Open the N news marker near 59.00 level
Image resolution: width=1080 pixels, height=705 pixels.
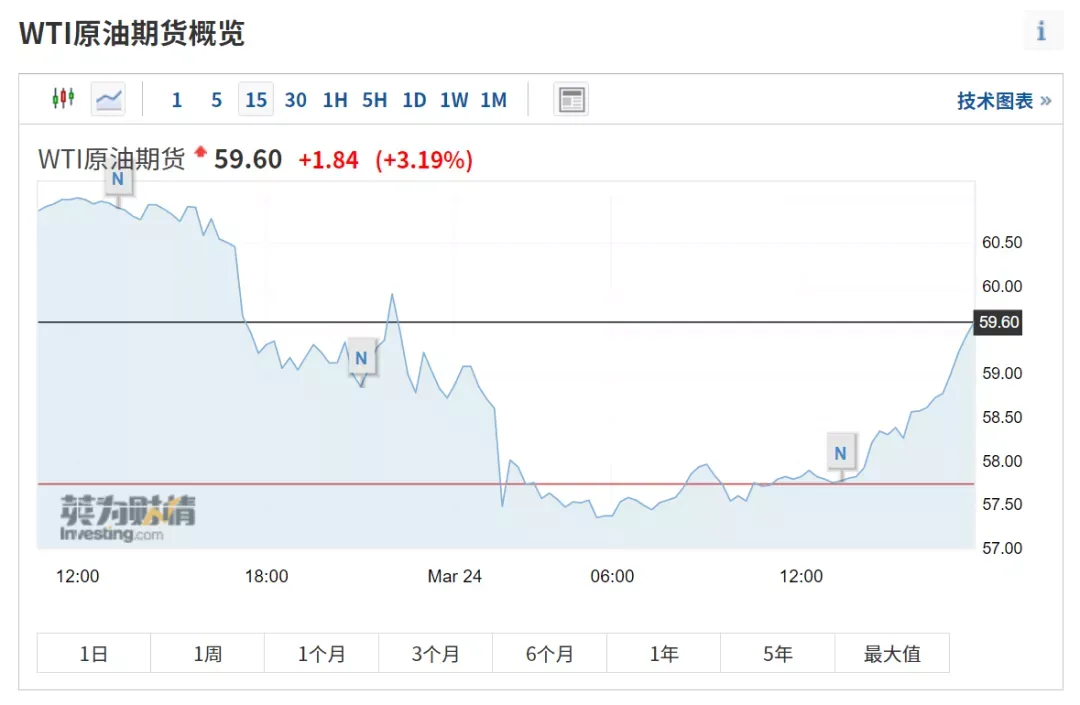point(362,358)
